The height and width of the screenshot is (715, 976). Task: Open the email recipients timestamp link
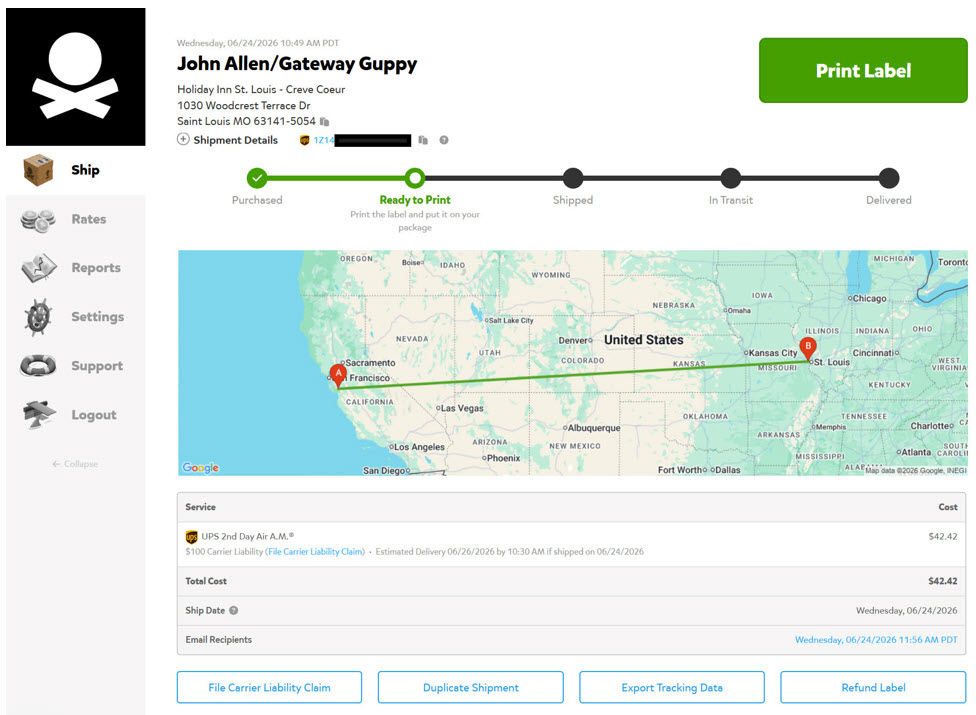[x=876, y=640]
